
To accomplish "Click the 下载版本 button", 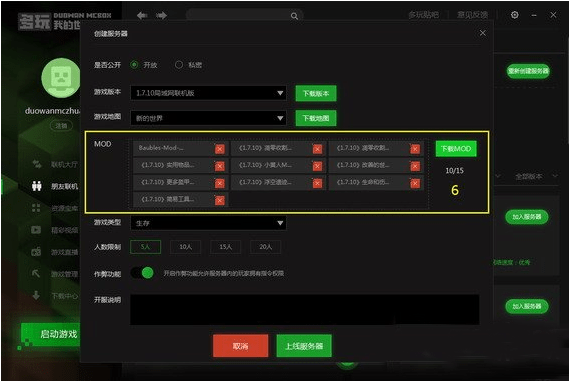I will [x=316, y=93].
